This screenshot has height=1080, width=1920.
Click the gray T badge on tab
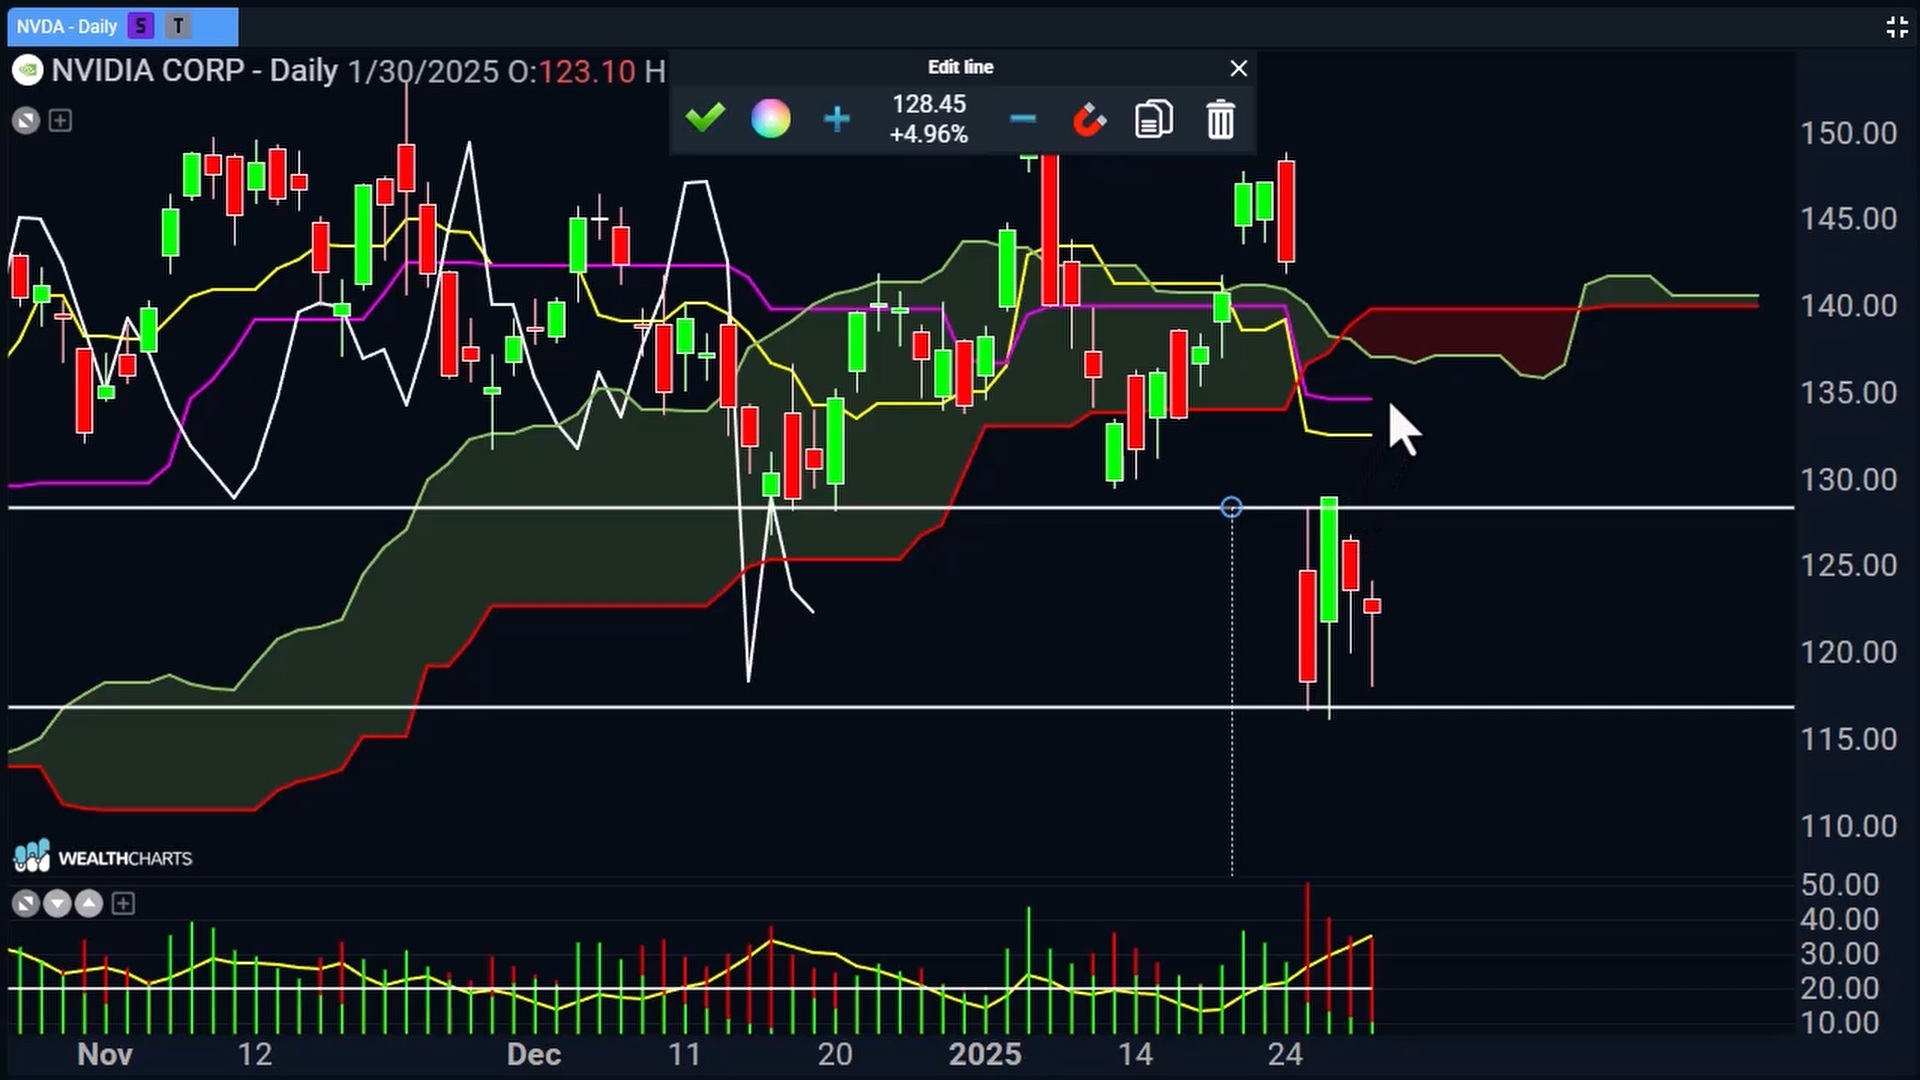(178, 27)
